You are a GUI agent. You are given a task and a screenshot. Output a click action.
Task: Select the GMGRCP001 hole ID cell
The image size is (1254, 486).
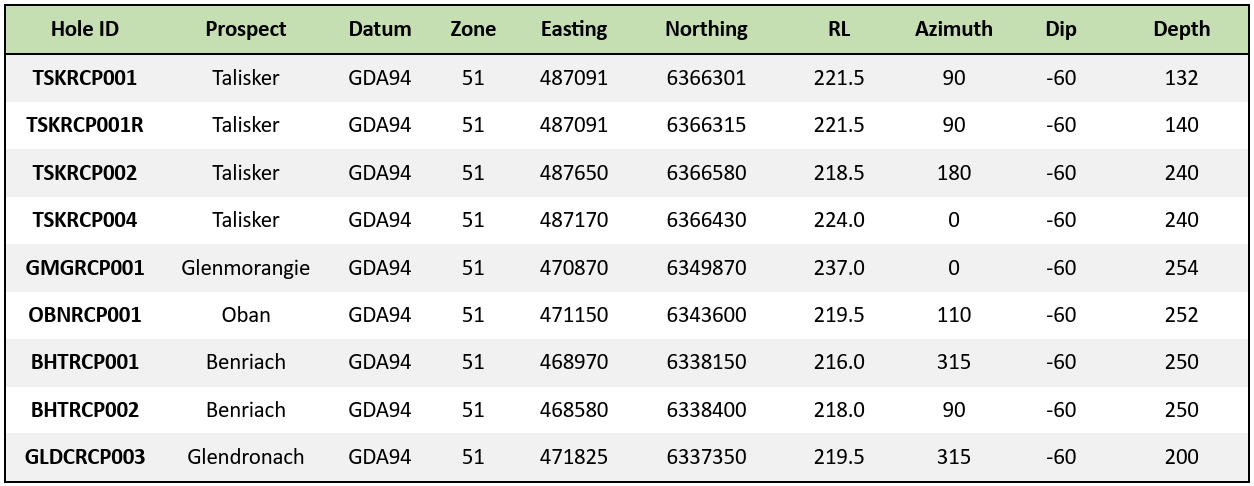click(x=85, y=268)
